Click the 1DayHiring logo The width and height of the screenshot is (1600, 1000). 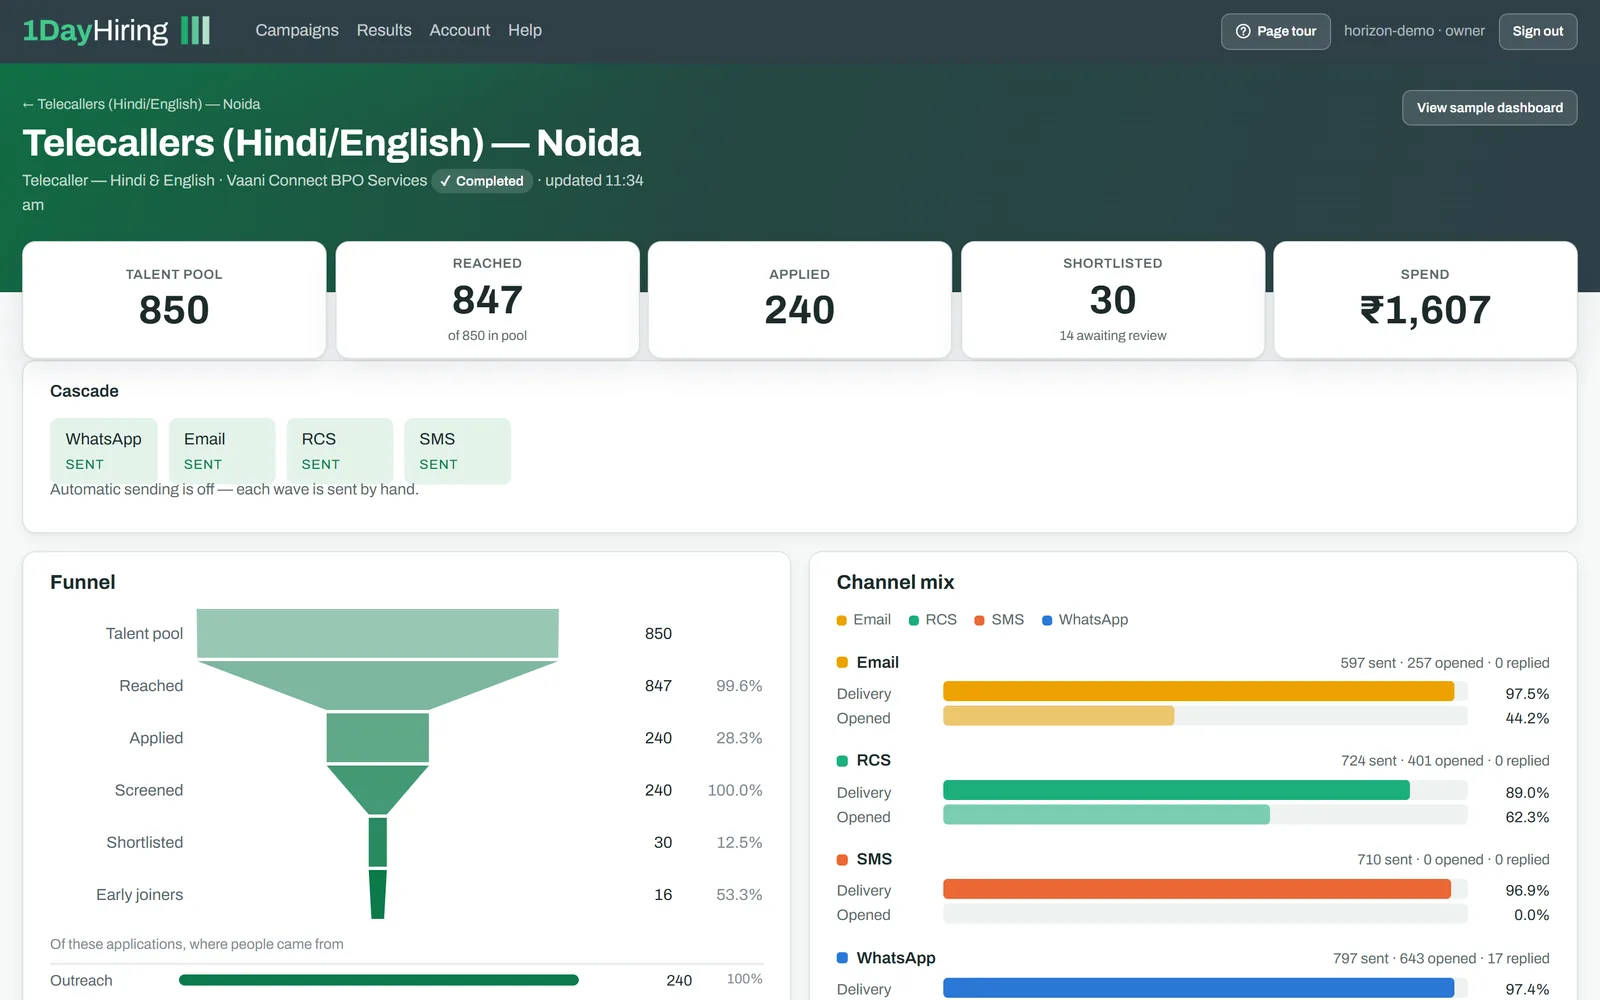pos(116,31)
